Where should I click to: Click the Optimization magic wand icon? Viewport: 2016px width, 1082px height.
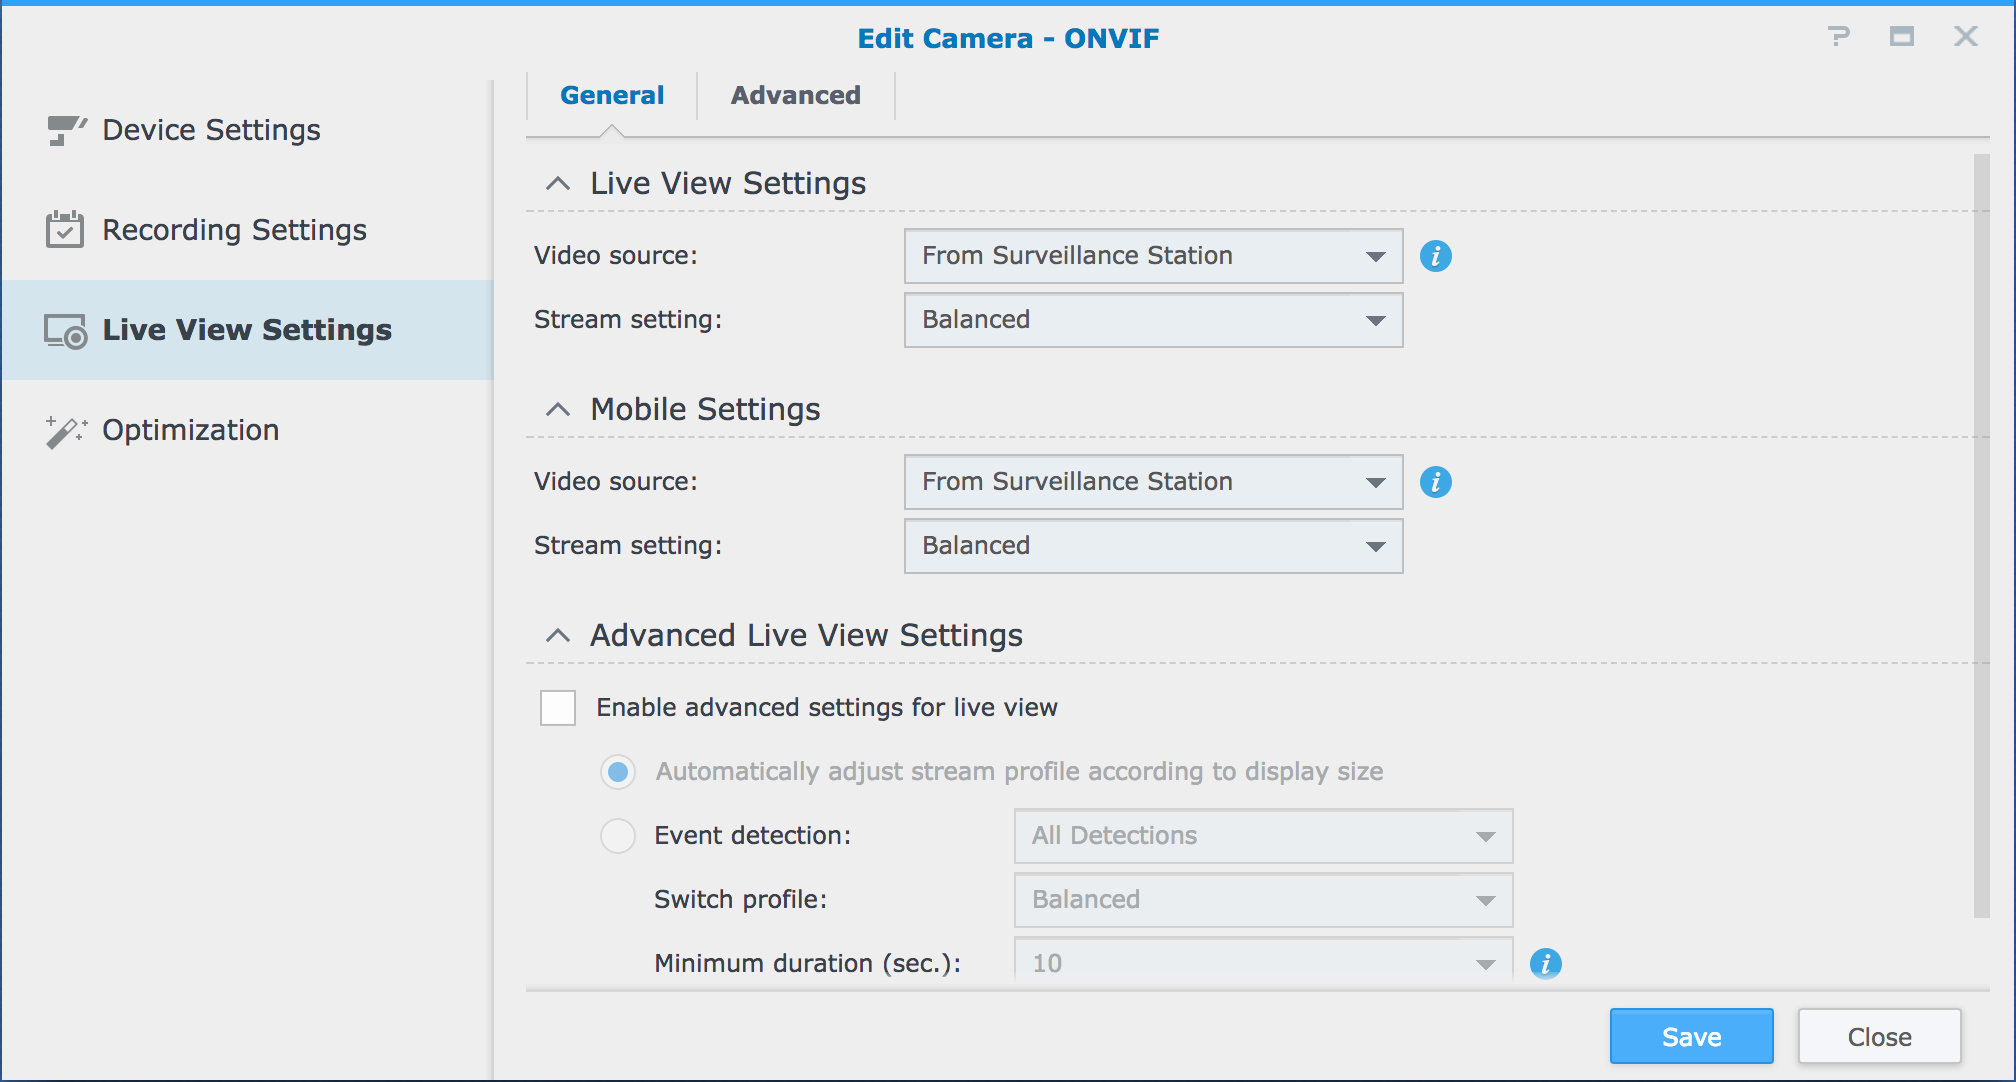pos(66,431)
